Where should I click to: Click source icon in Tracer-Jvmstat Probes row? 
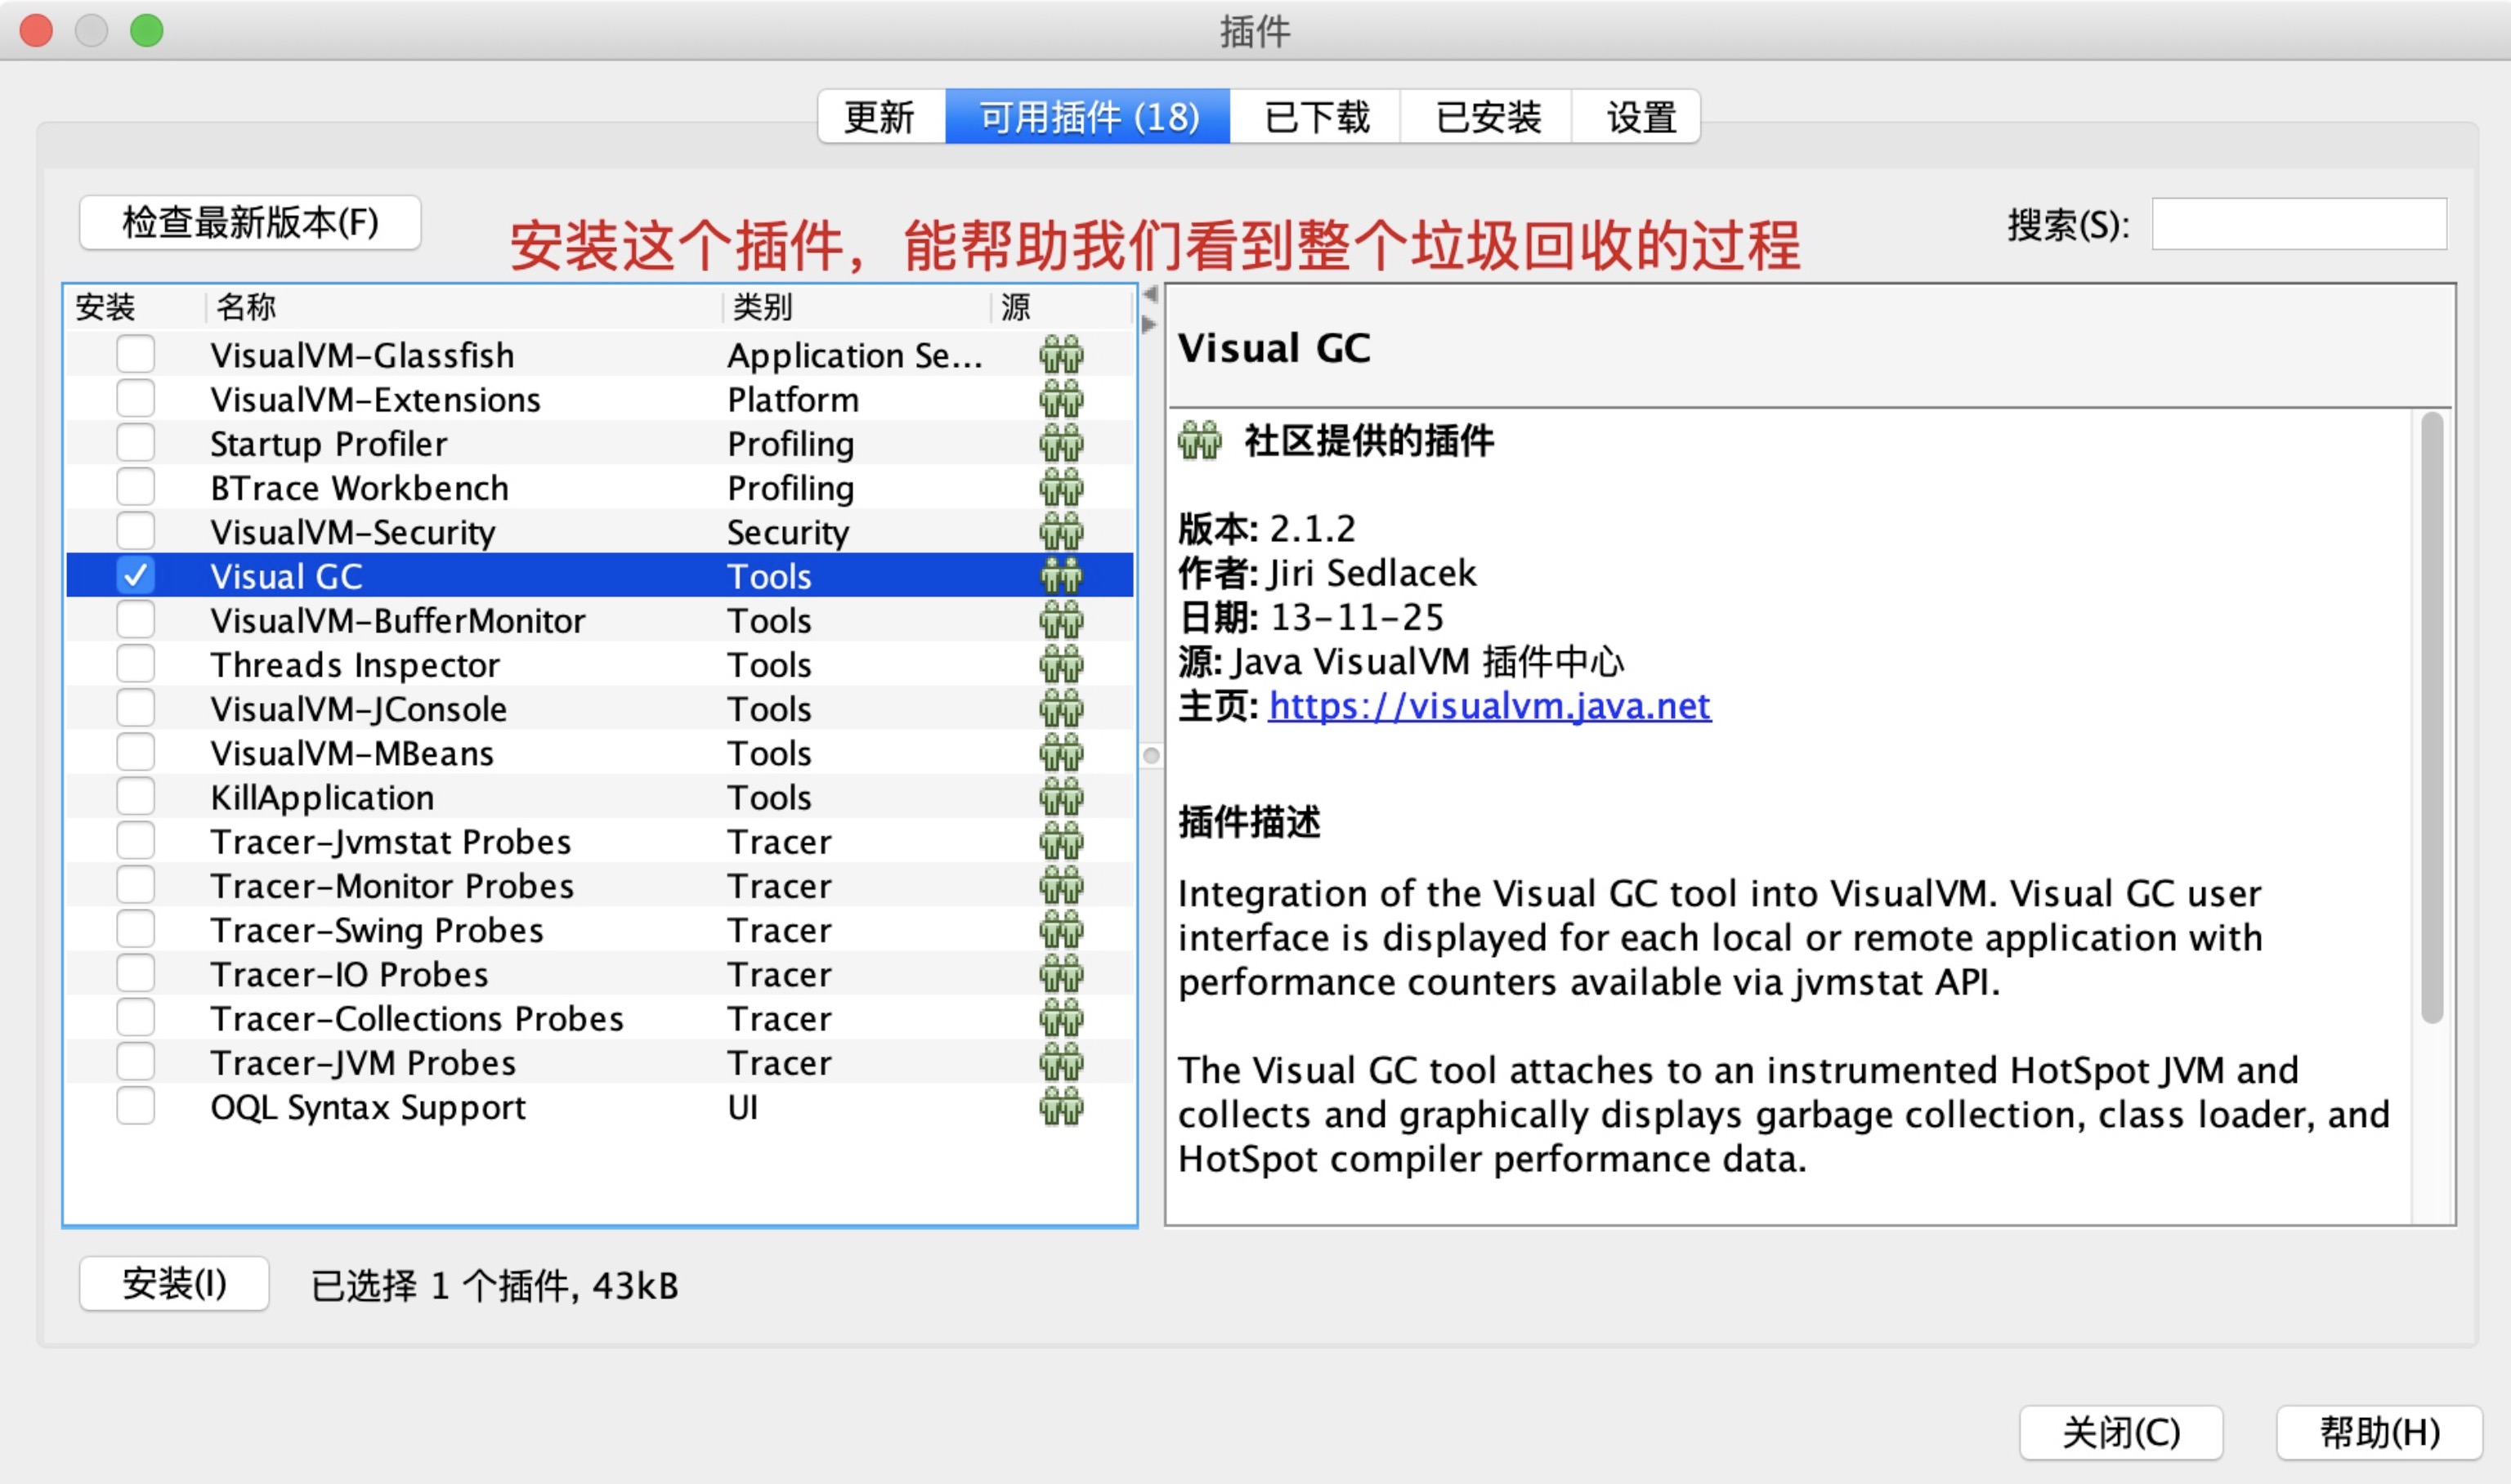[1061, 841]
